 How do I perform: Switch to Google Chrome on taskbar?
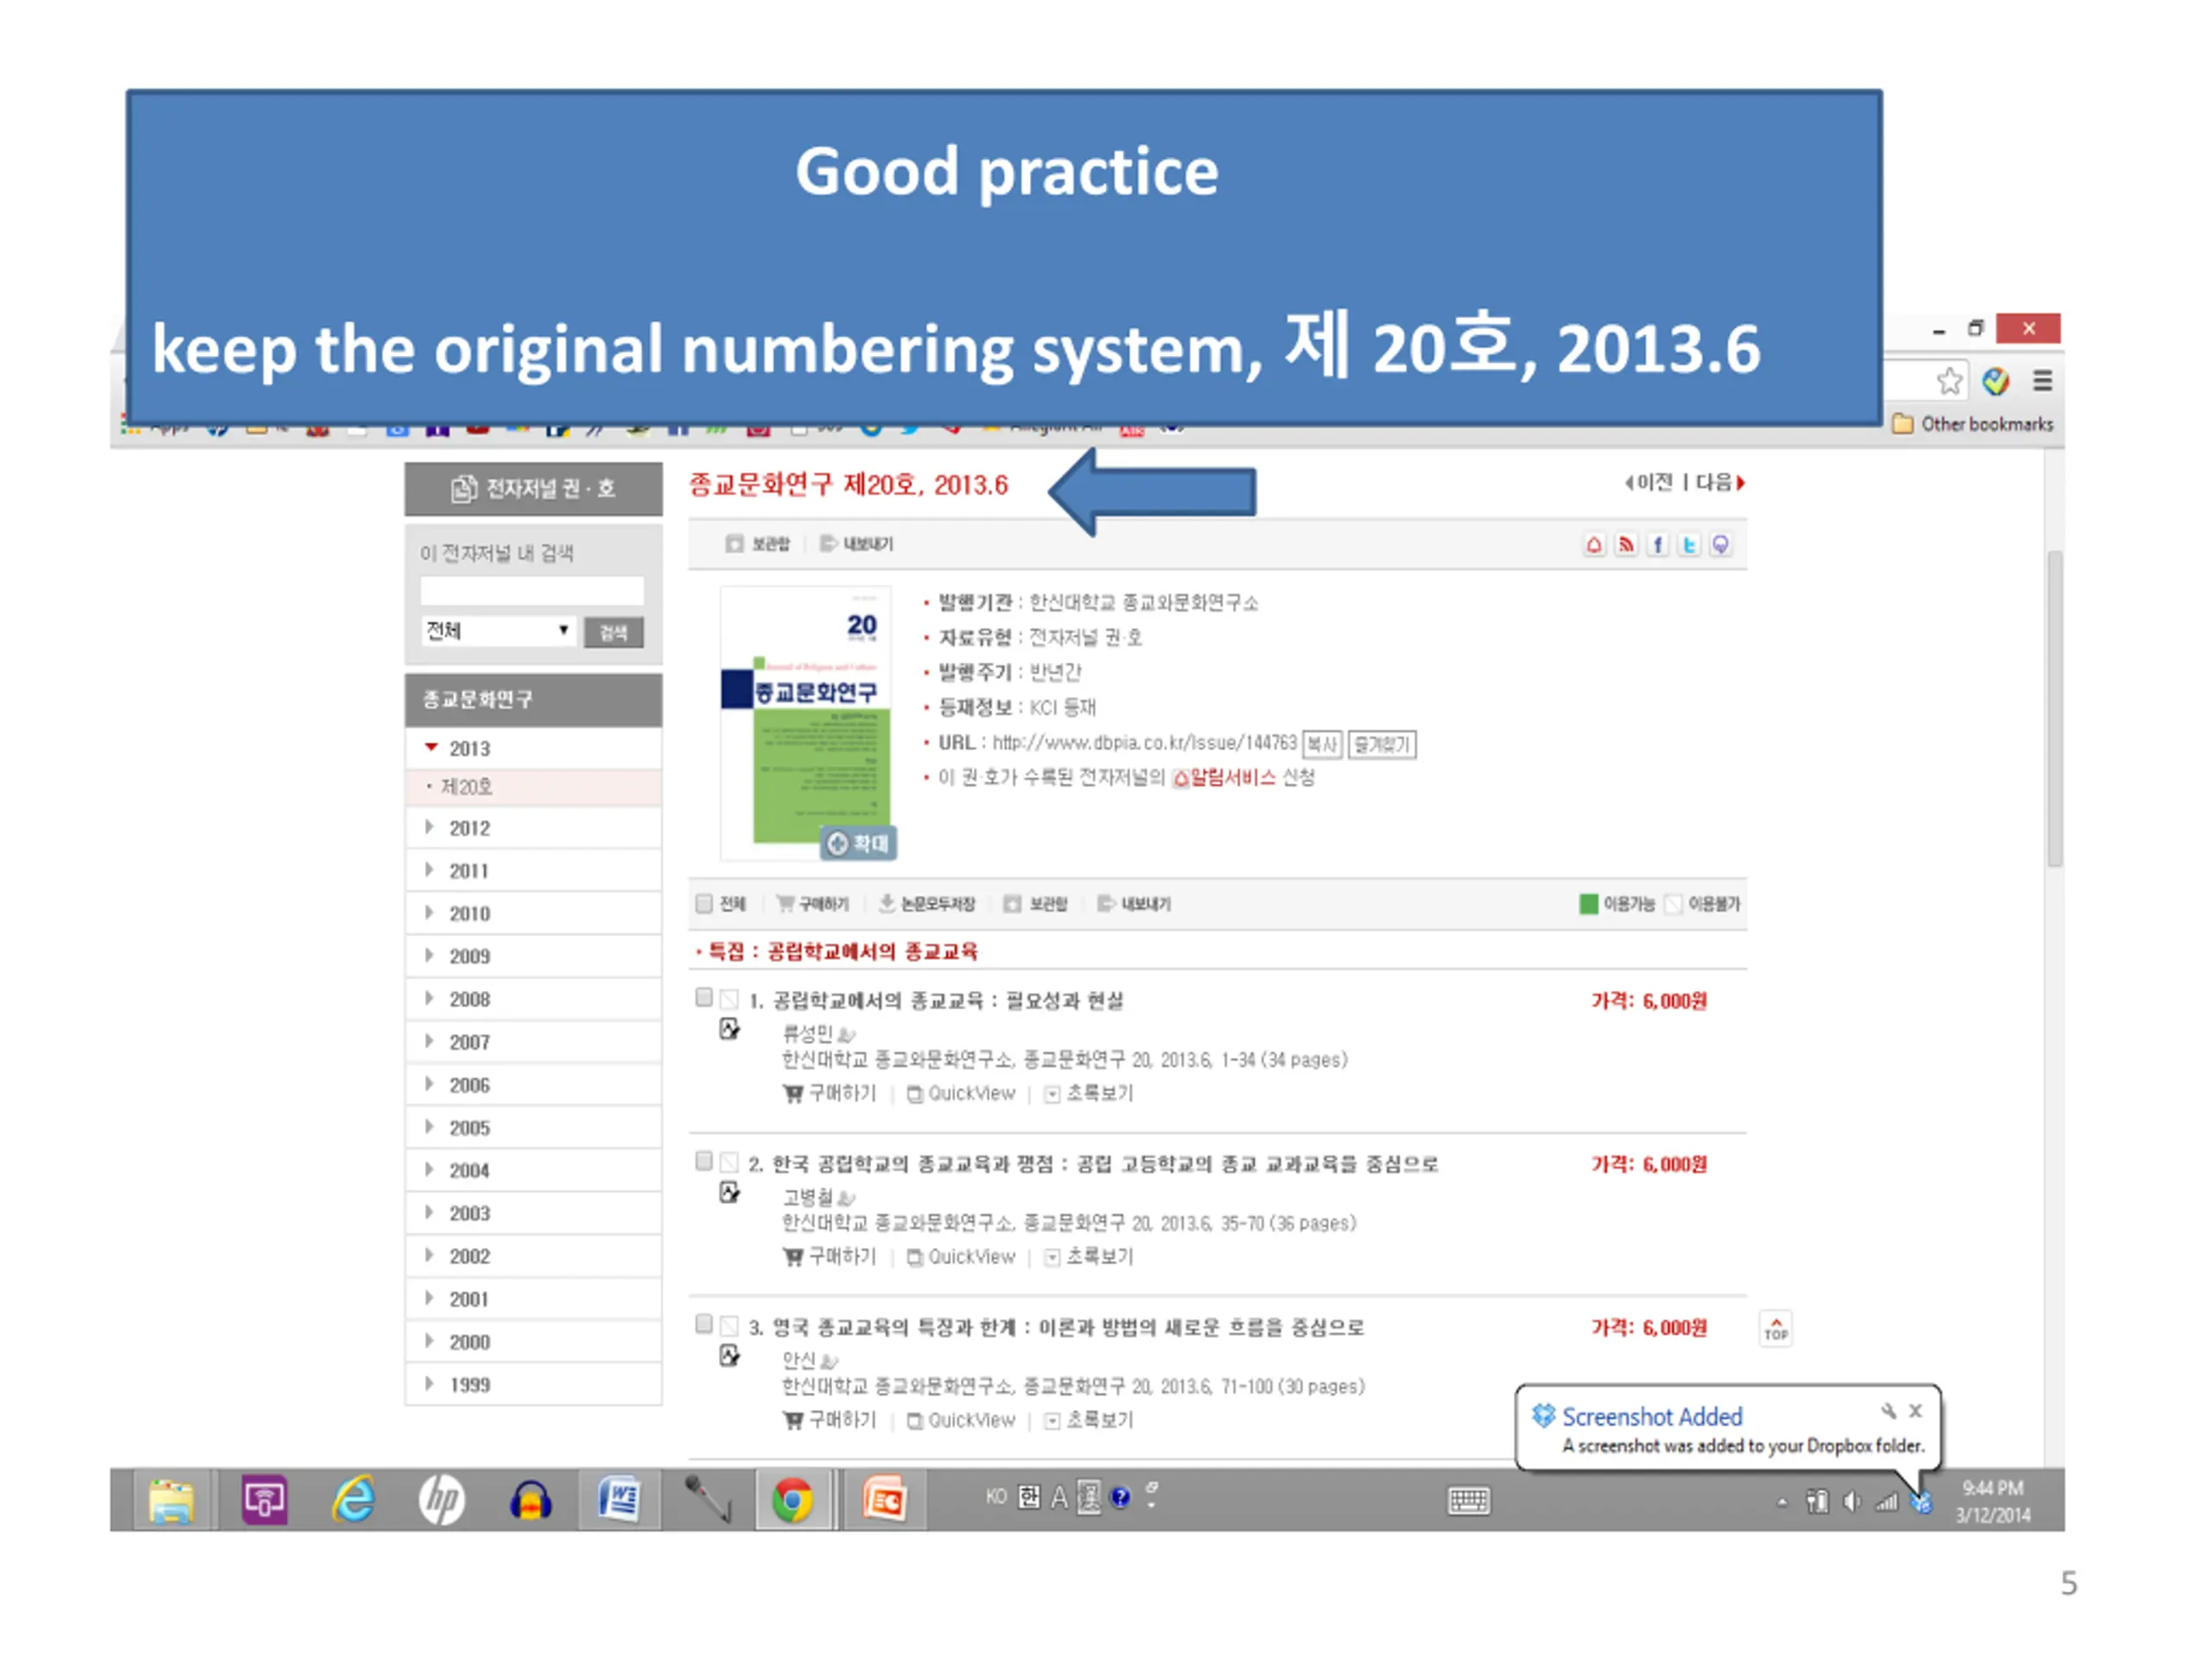[x=793, y=1500]
